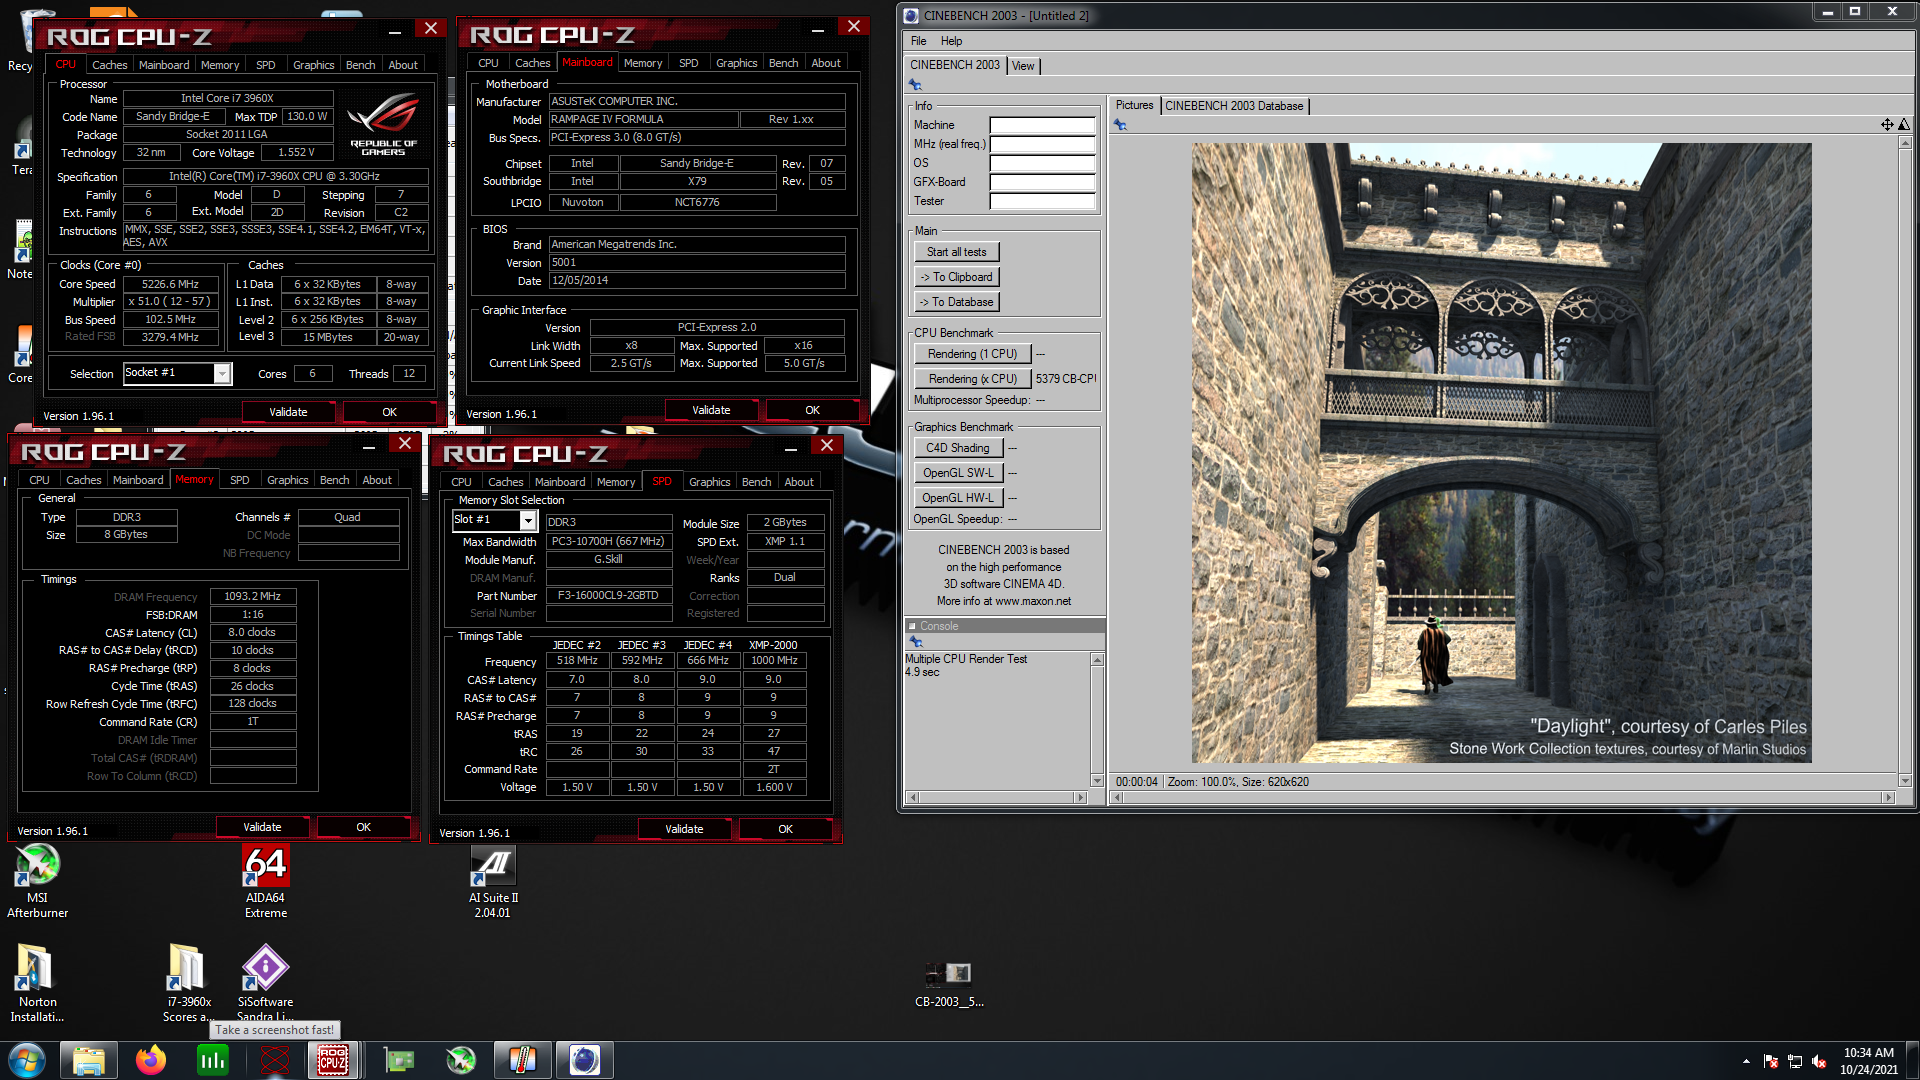
Task: Select the i7-3960x Scores folder icon
Action: [187, 983]
